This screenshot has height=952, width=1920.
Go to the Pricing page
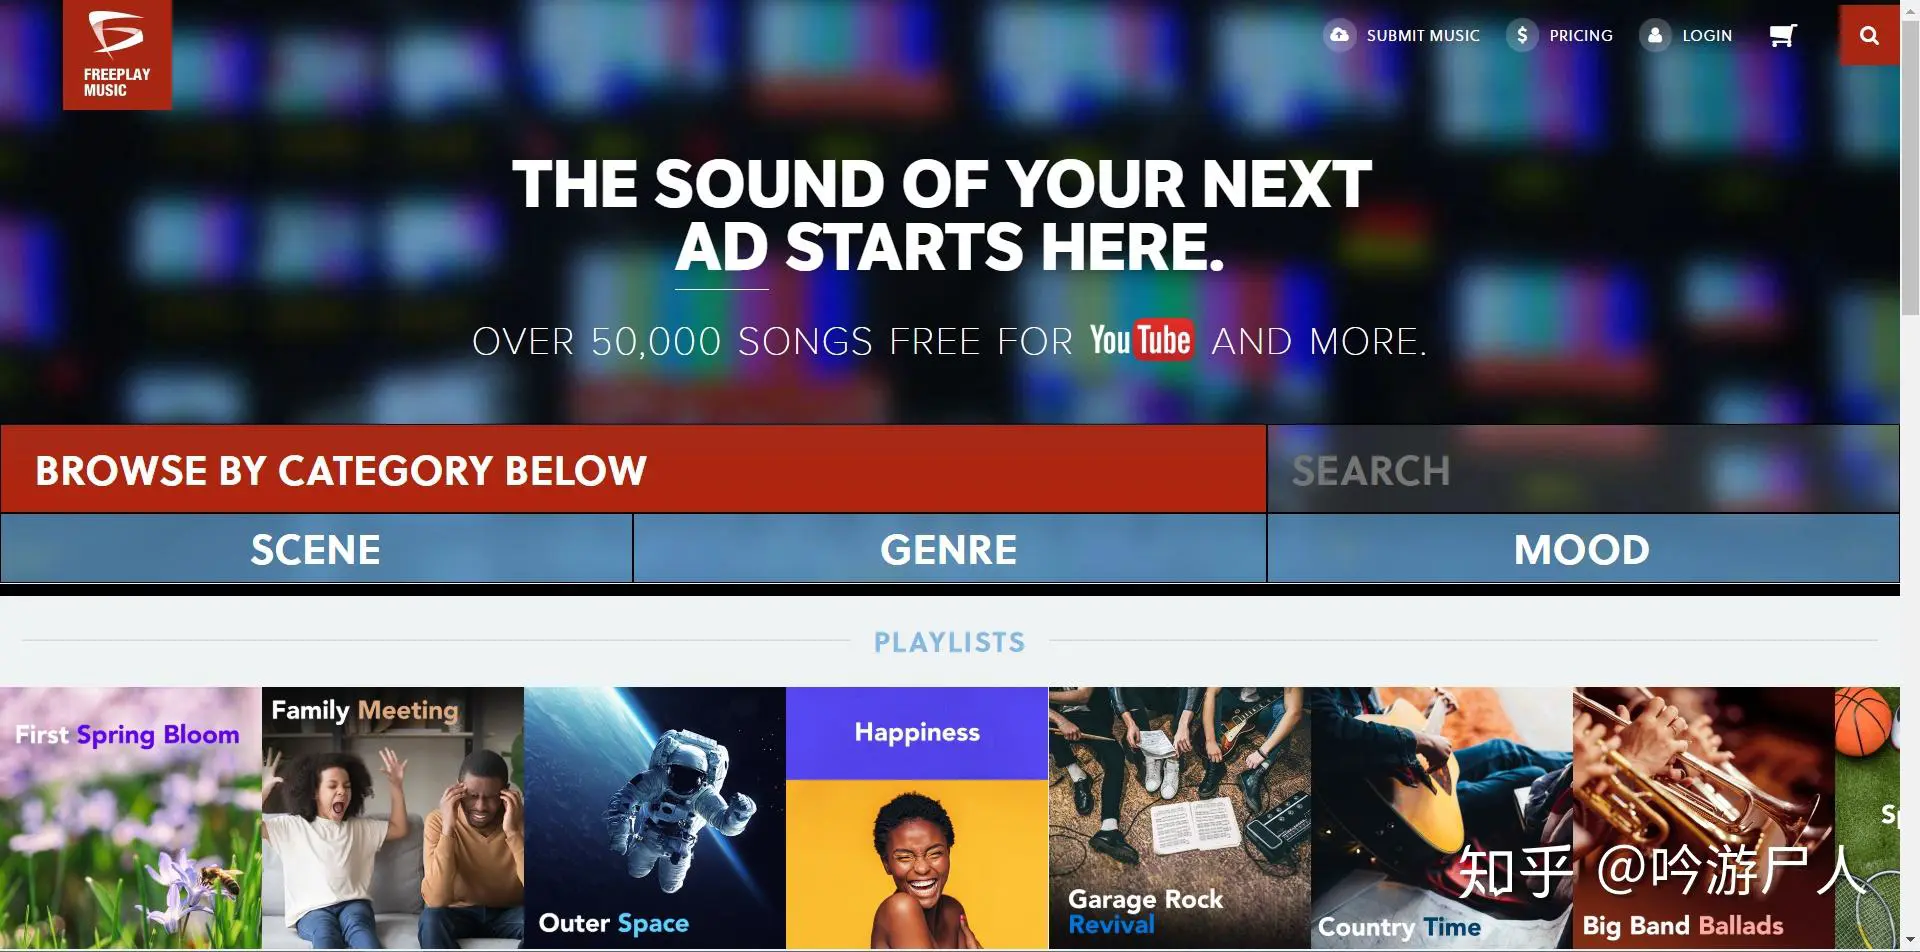1581,35
